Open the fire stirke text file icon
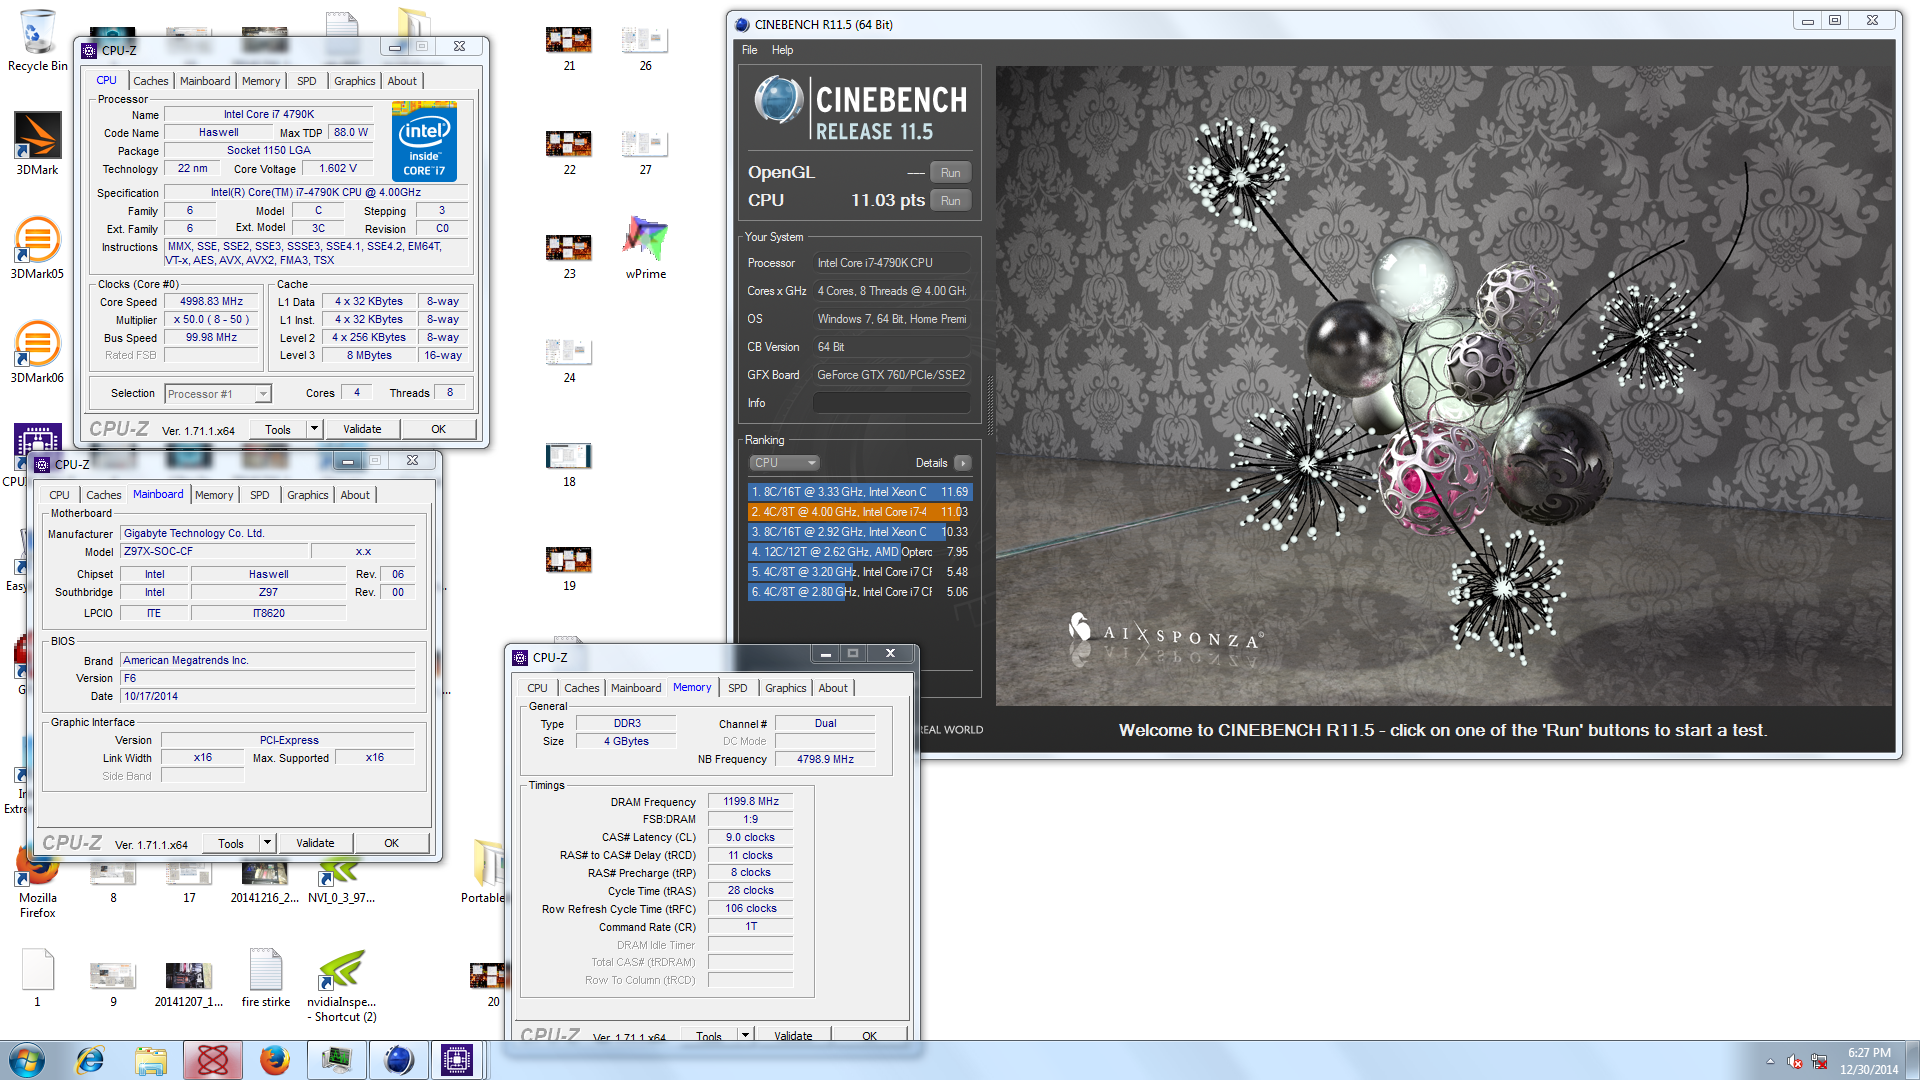1920x1080 pixels. (266, 976)
